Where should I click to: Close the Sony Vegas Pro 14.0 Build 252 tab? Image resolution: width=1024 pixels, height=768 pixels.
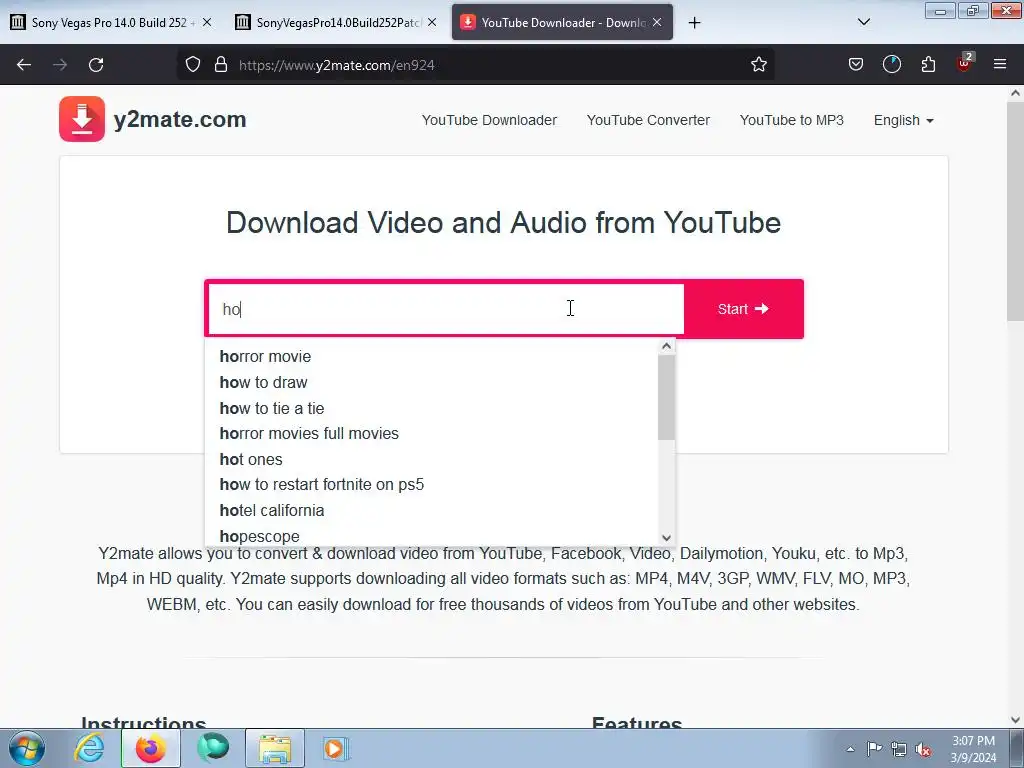[207, 22]
